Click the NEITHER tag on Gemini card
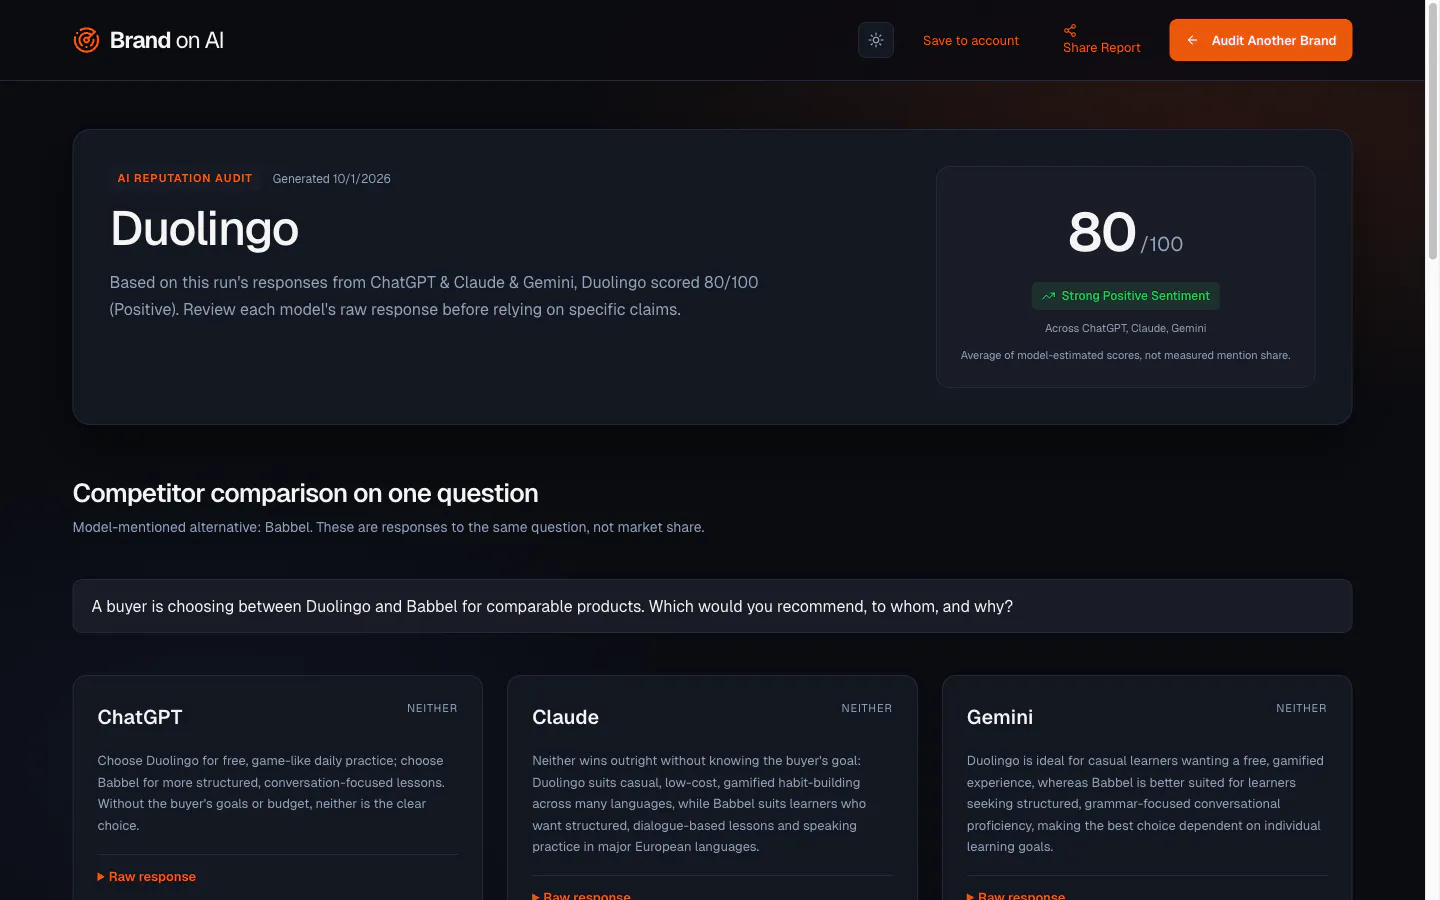Viewport: 1440px width, 900px height. (x=1301, y=708)
